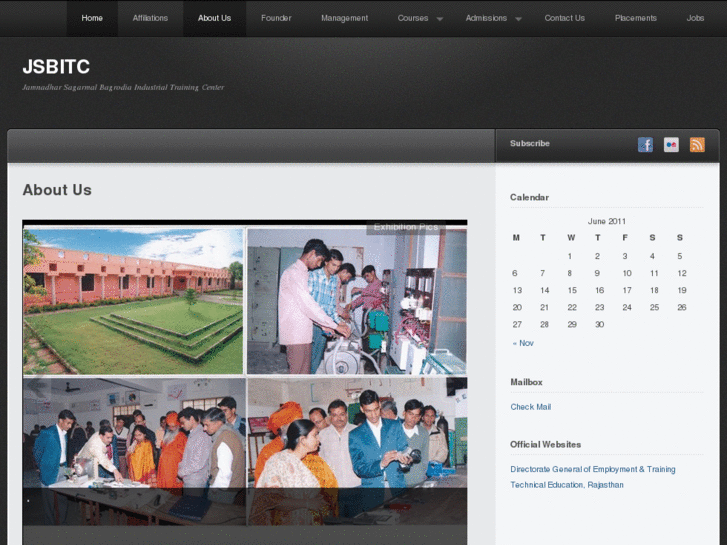The image size is (727, 545).
Task: Click calendar date 9
Action: pos(597,273)
